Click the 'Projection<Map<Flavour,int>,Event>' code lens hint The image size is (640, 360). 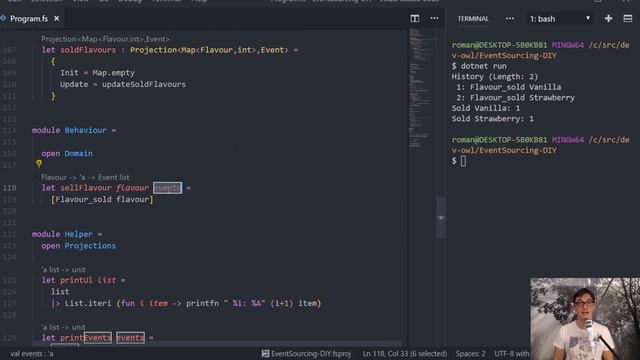pos(105,39)
